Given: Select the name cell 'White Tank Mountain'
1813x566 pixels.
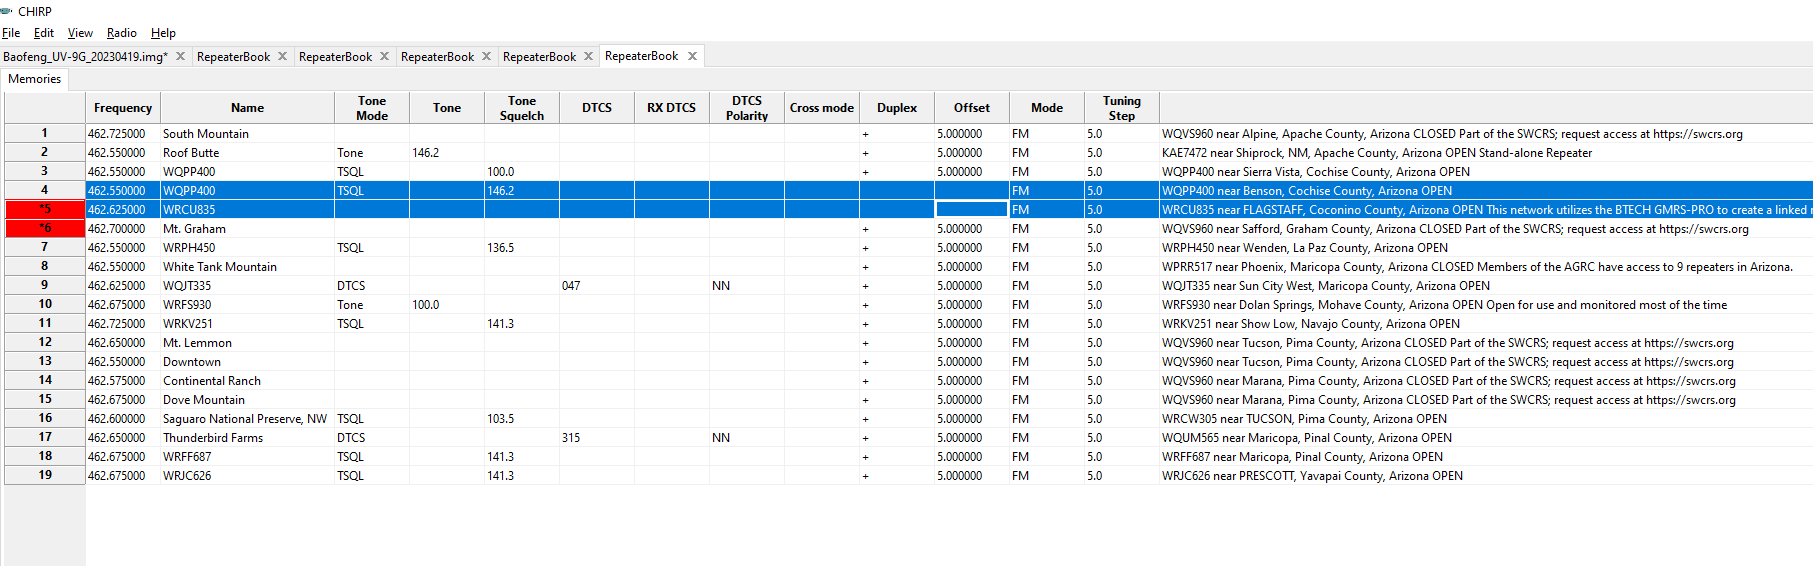Looking at the screenshot, I should click(x=247, y=266).
